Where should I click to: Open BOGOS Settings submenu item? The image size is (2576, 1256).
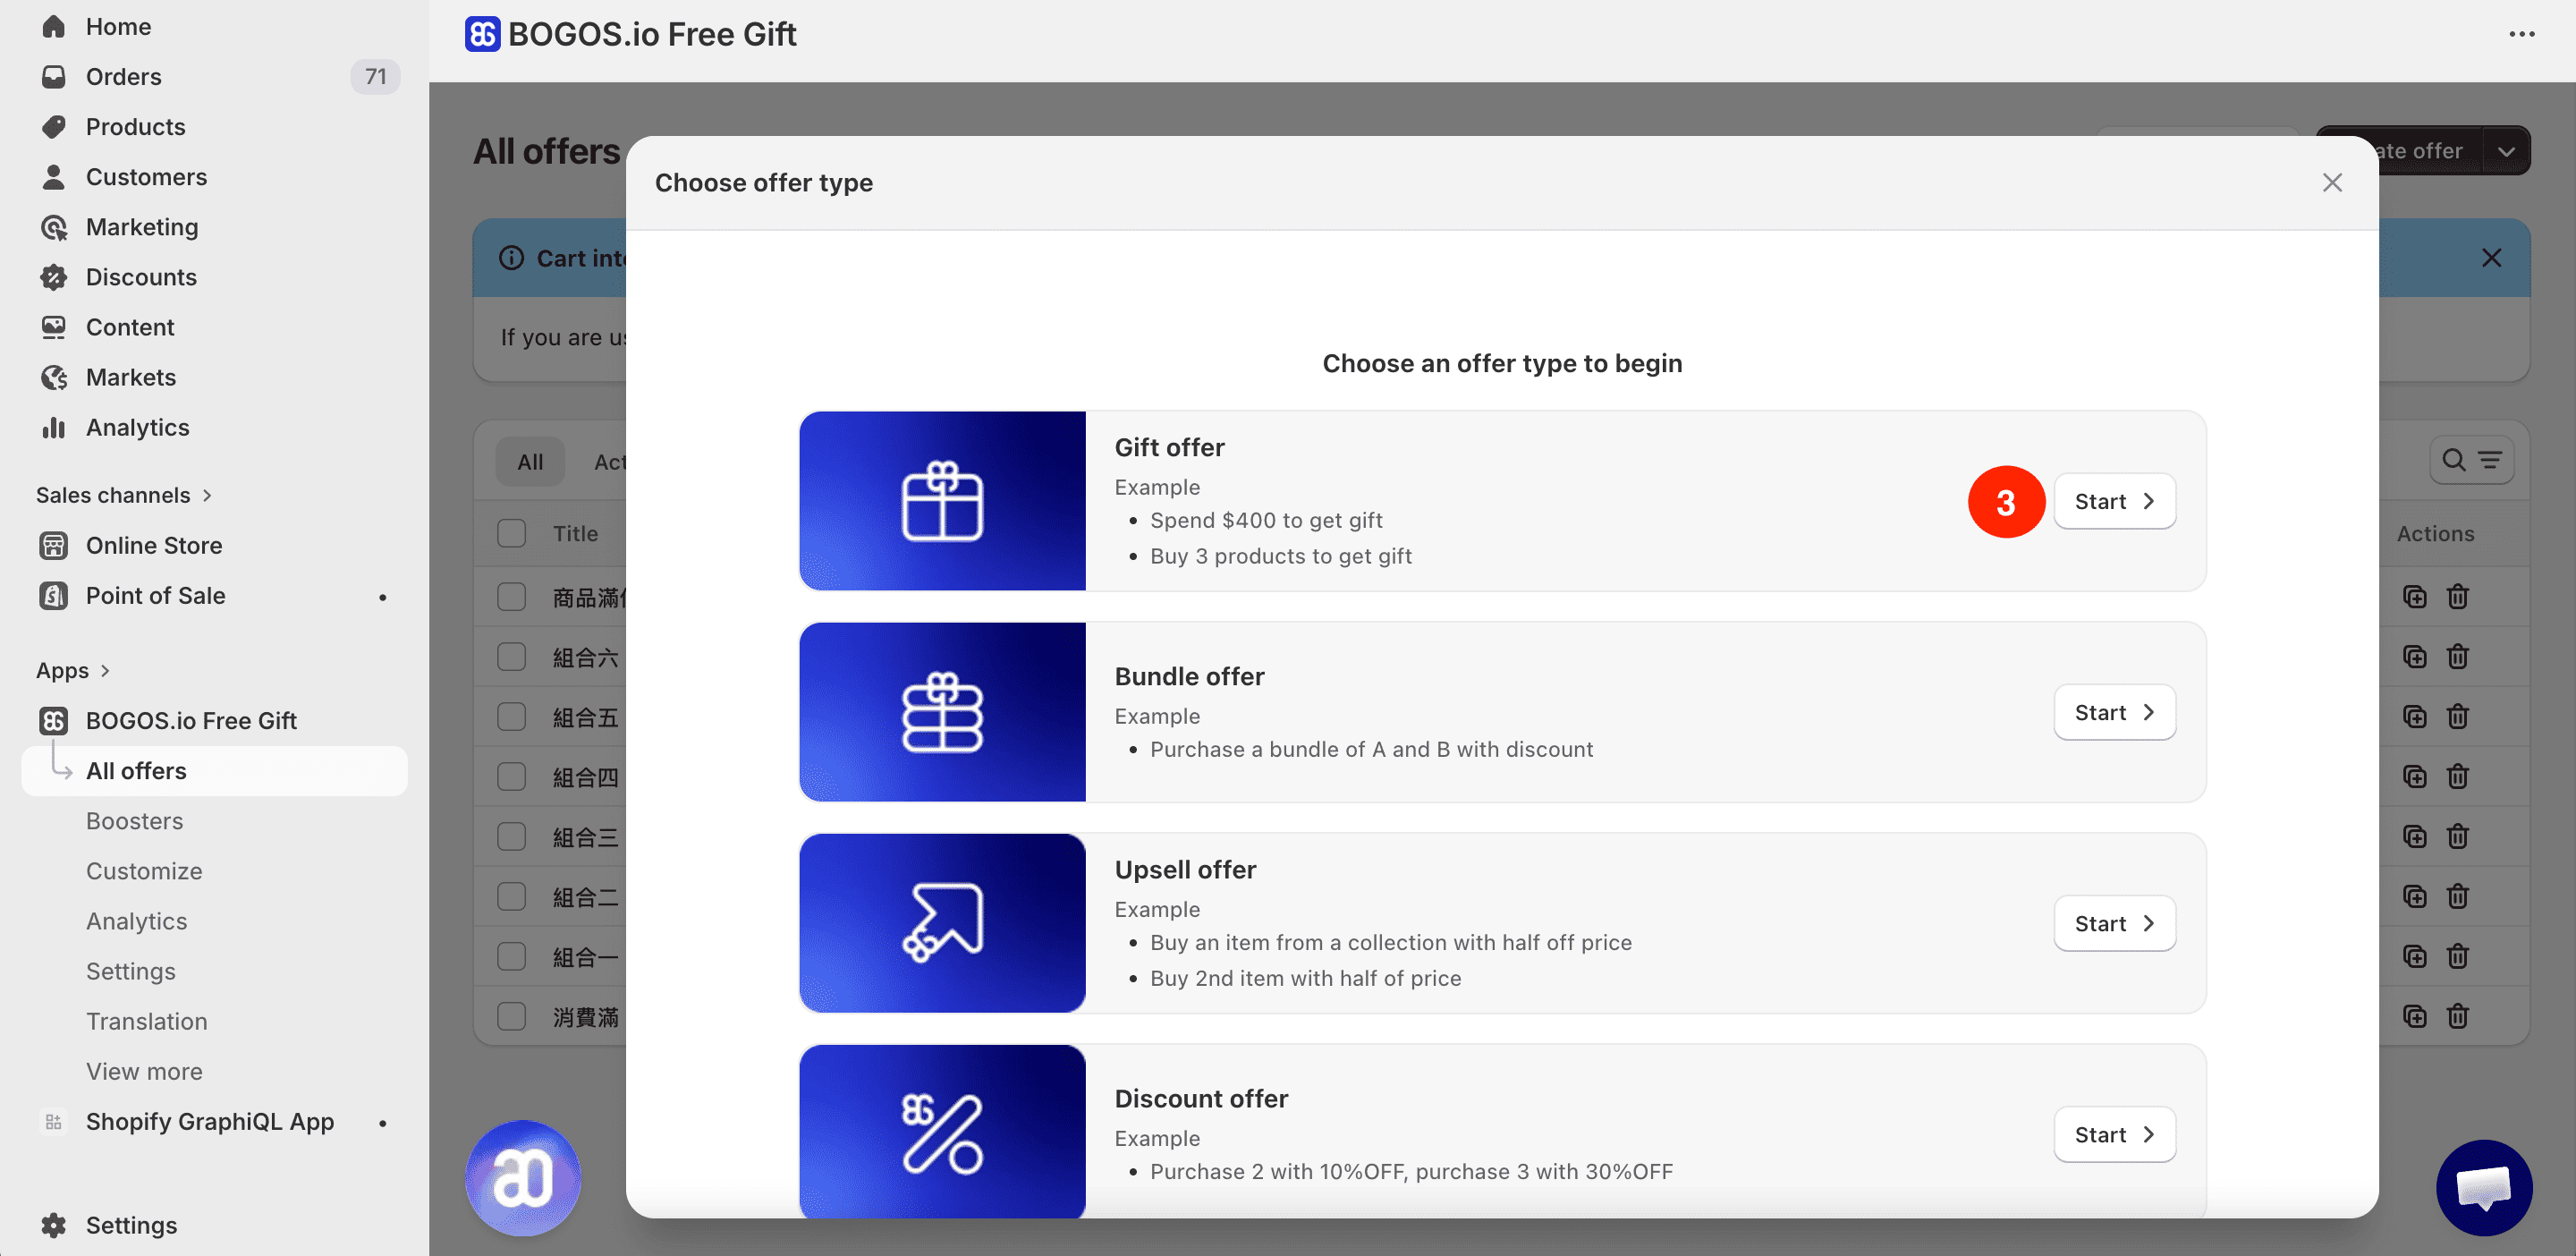point(130,971)
